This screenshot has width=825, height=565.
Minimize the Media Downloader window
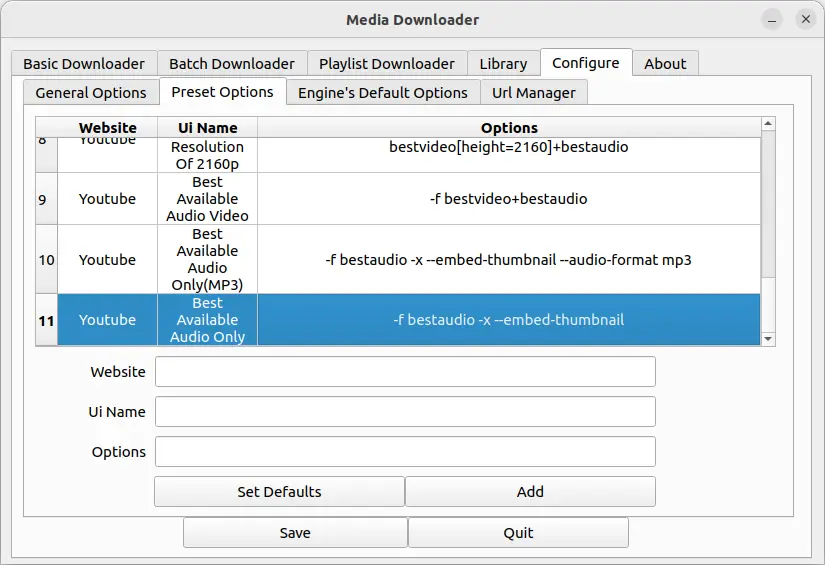coord(772,20)
